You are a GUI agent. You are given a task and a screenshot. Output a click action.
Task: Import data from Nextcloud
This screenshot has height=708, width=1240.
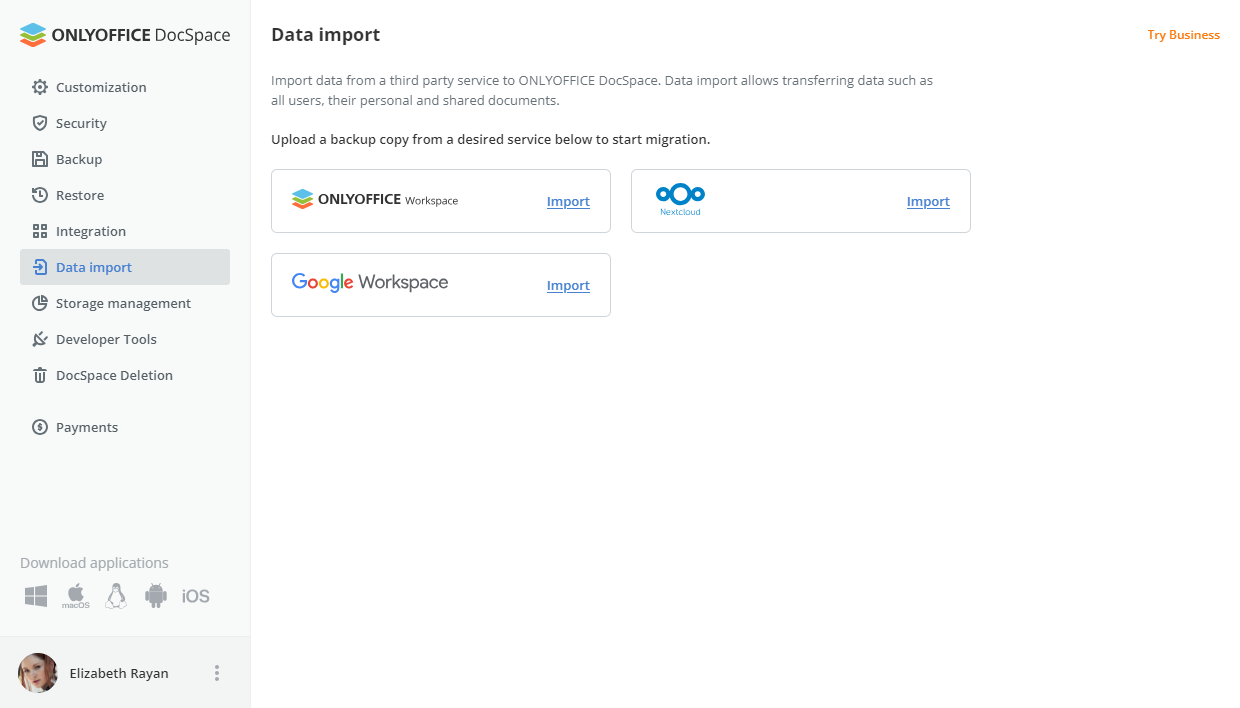click(x=927, y=201)
